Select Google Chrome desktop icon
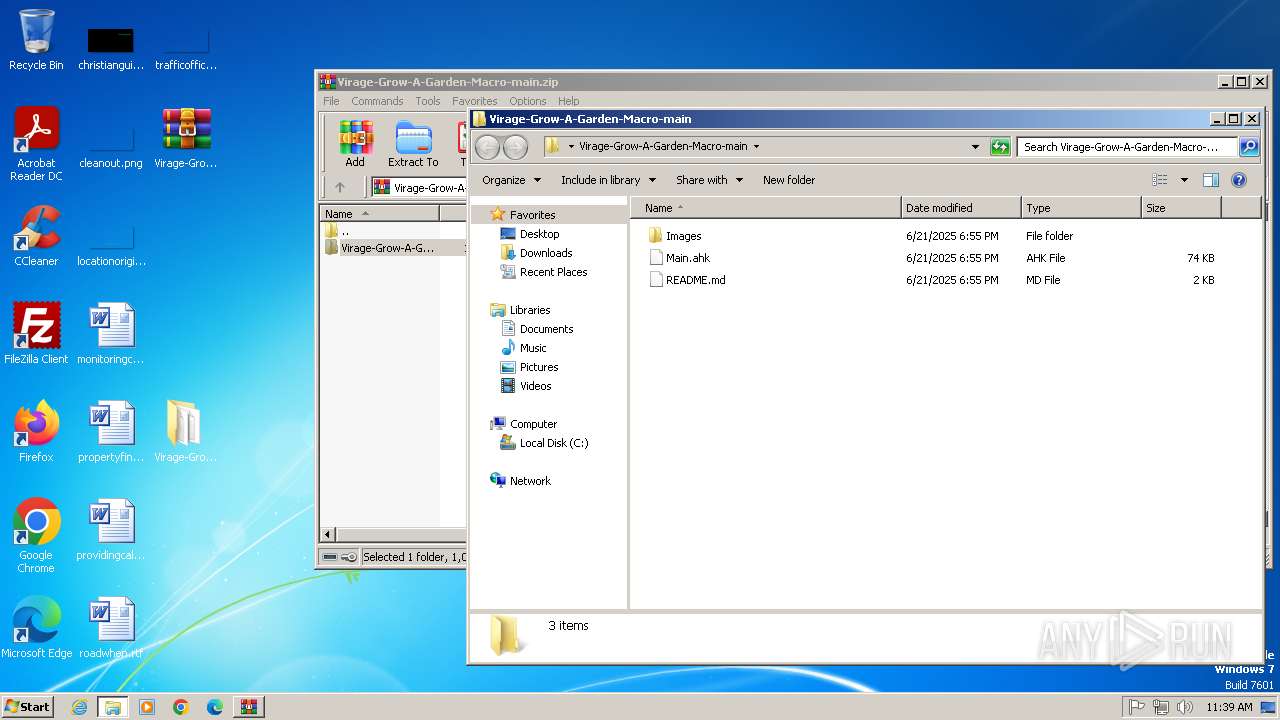 (x=36, y=536)
